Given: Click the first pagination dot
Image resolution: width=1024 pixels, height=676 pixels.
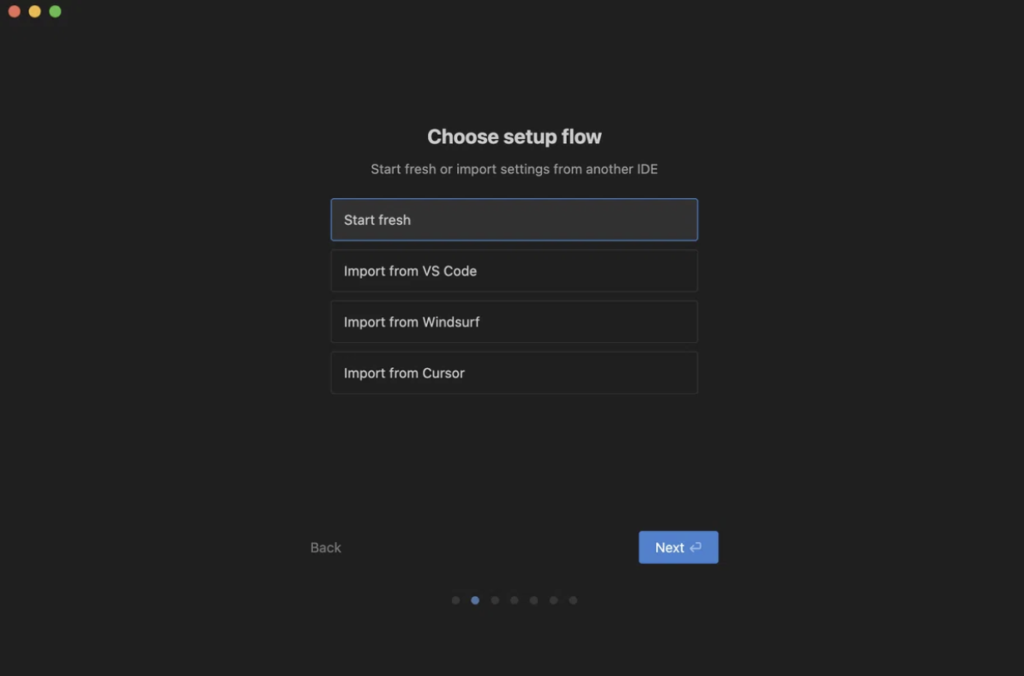Looking at the screenshot, I should click(456, 601).
